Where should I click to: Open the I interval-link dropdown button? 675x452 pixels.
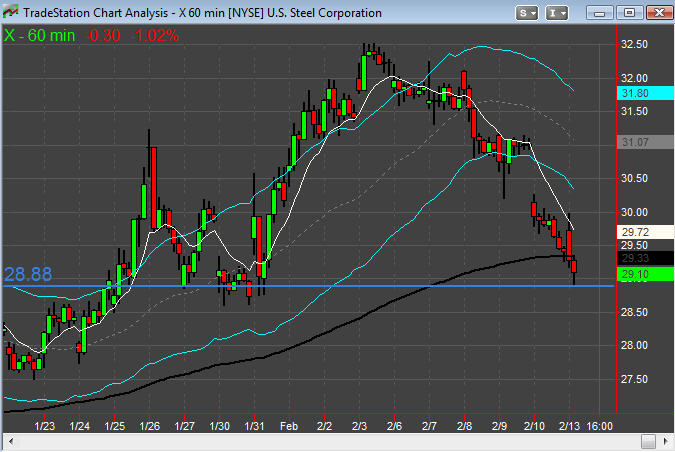coord(557,13)
